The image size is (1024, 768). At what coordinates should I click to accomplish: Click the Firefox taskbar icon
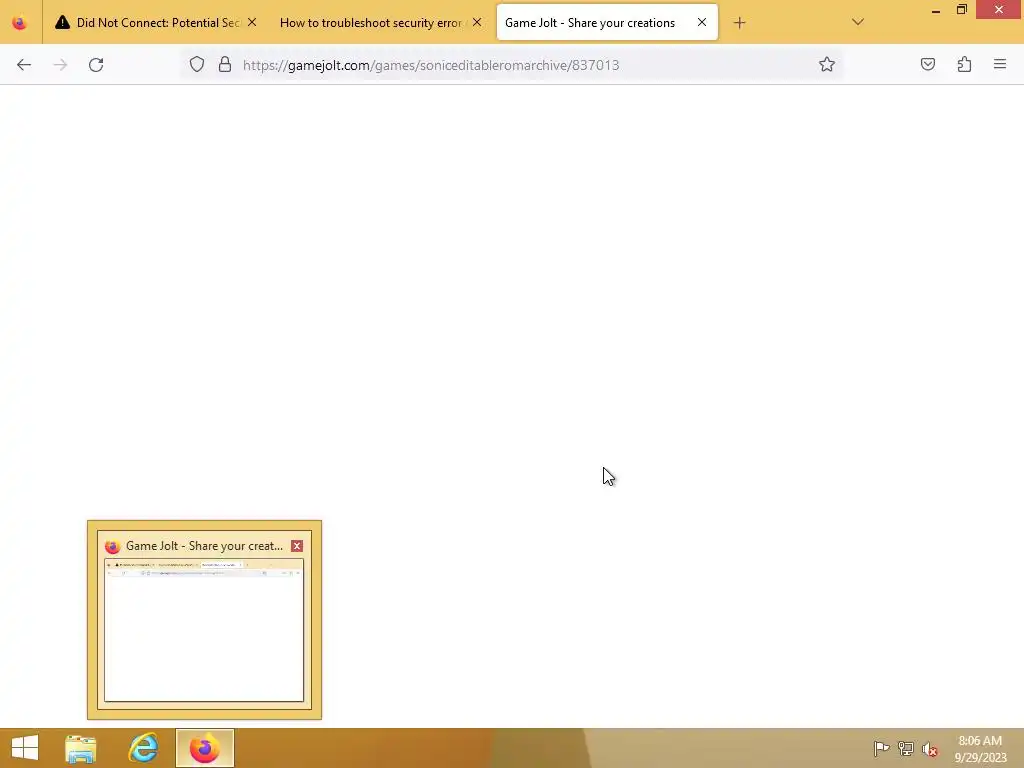(204, 748)
